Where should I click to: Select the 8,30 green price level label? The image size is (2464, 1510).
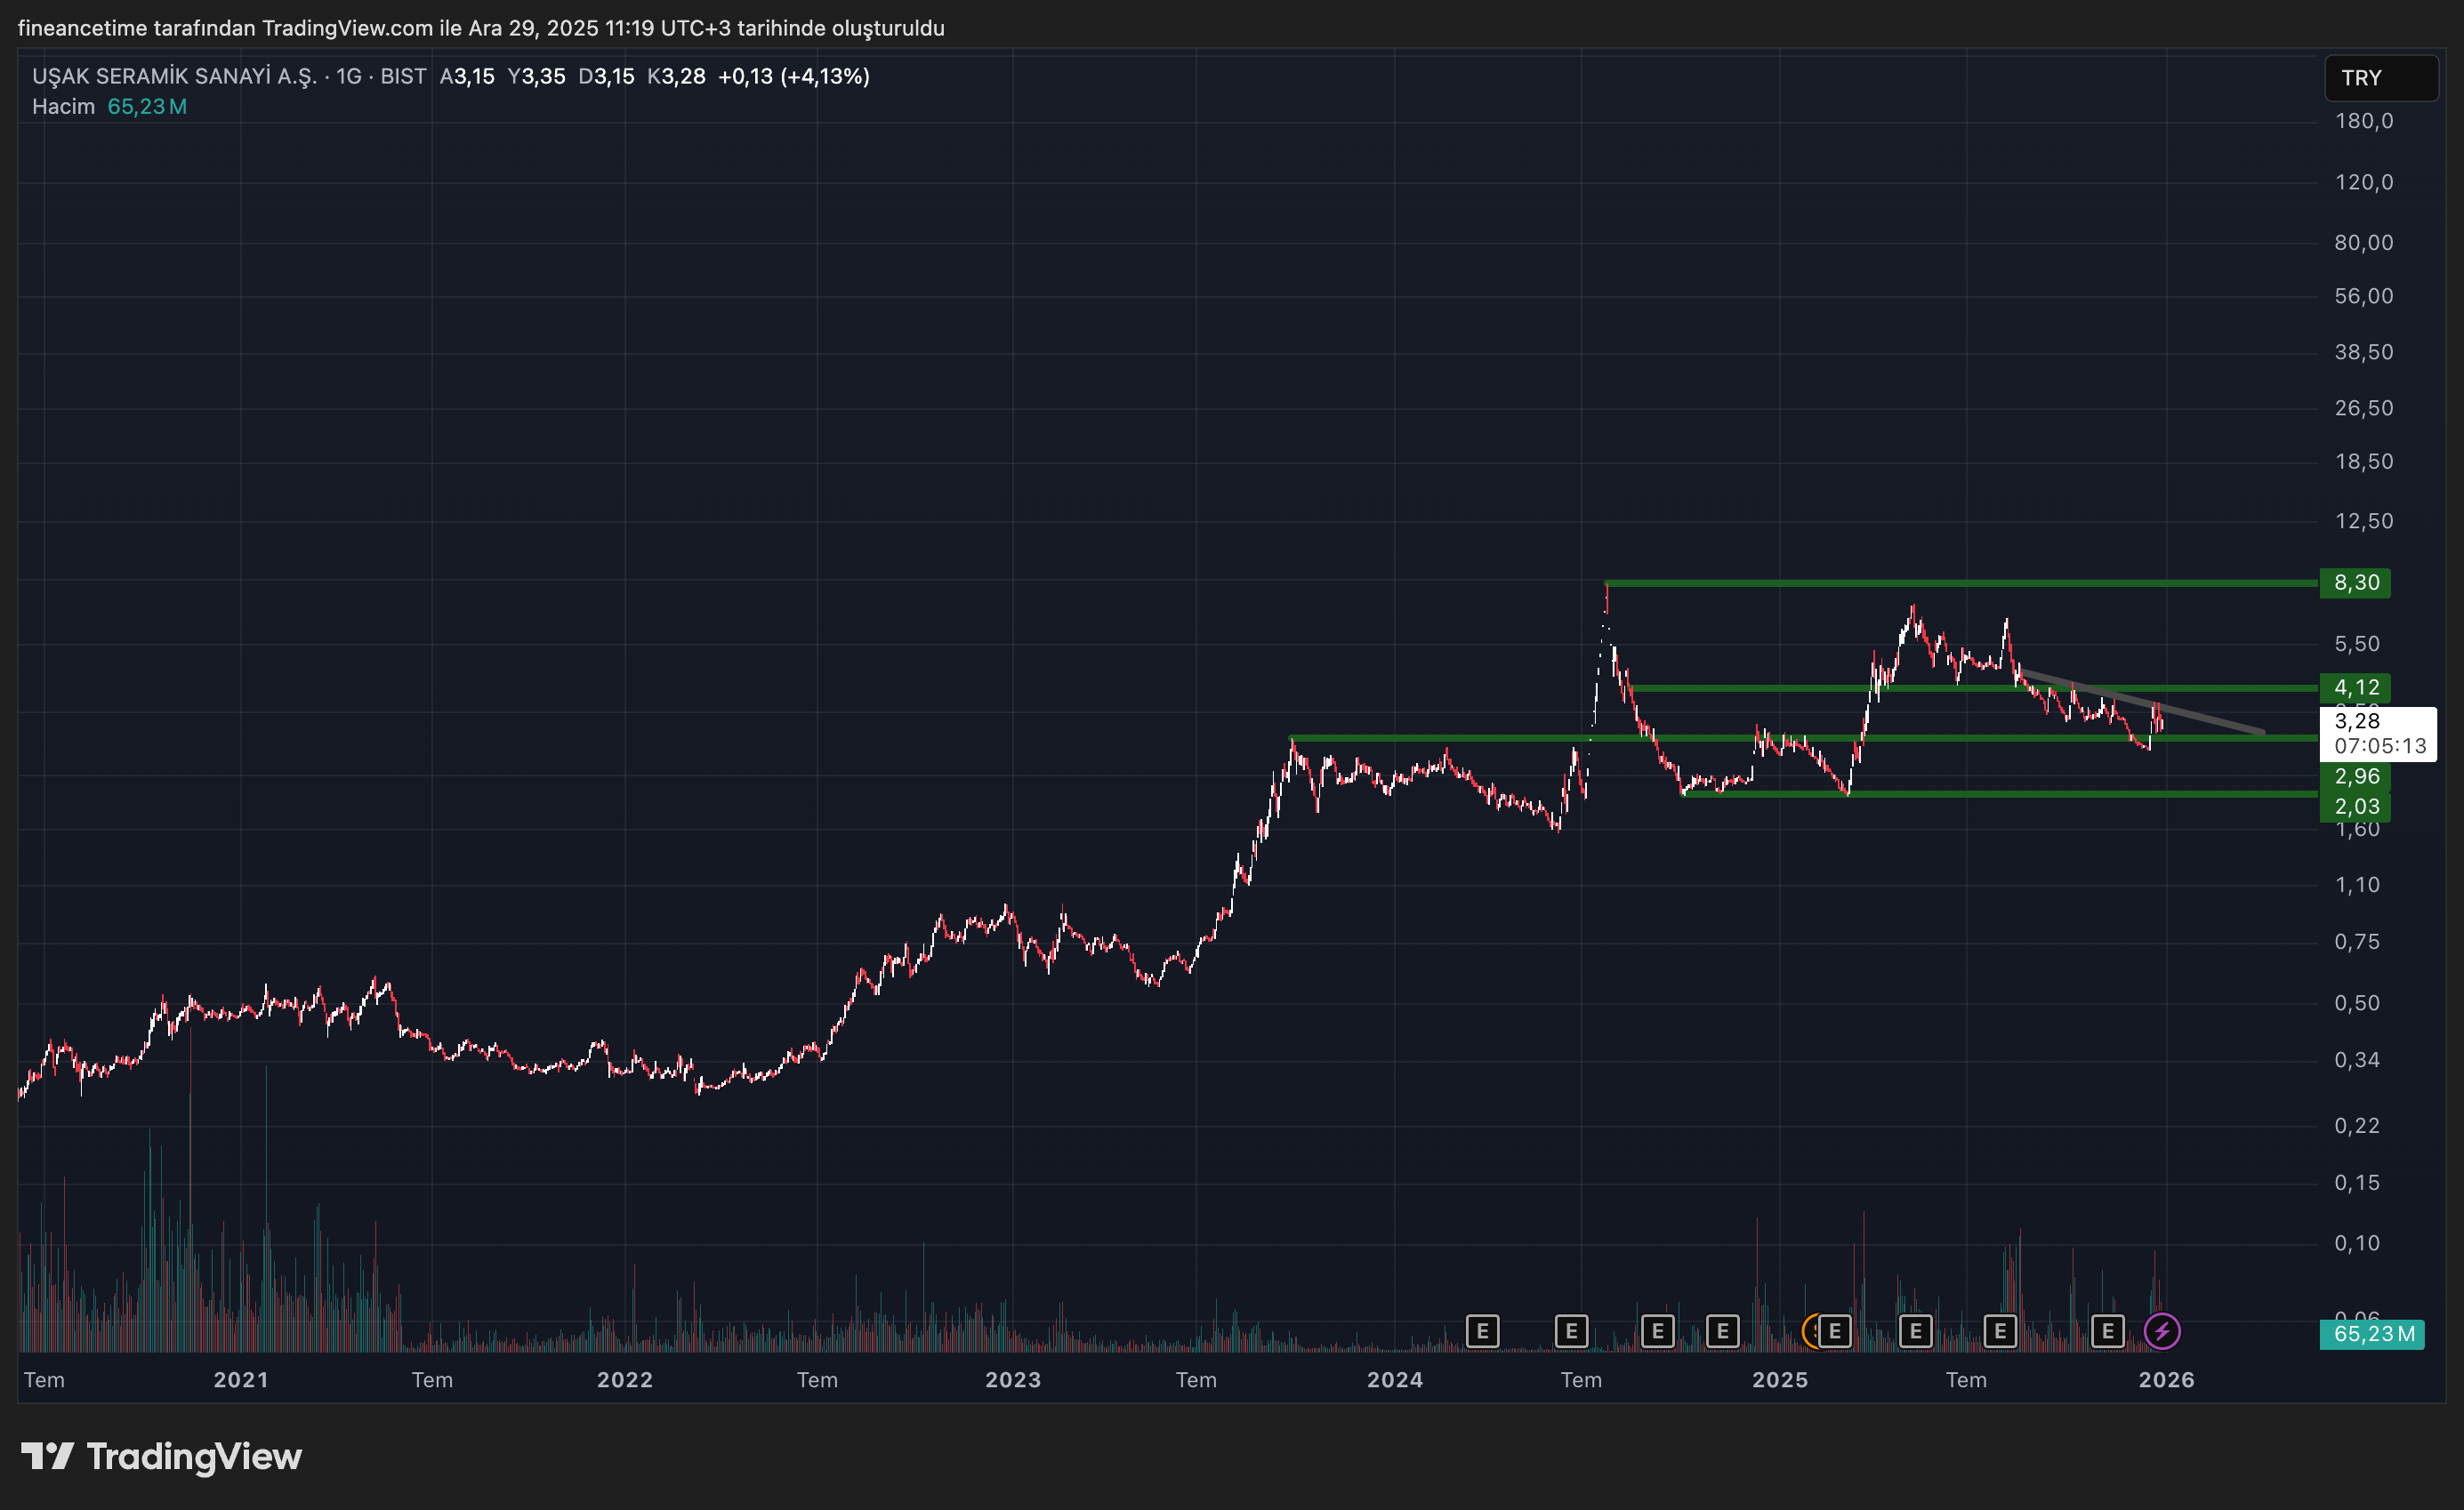click(2355, 583)
